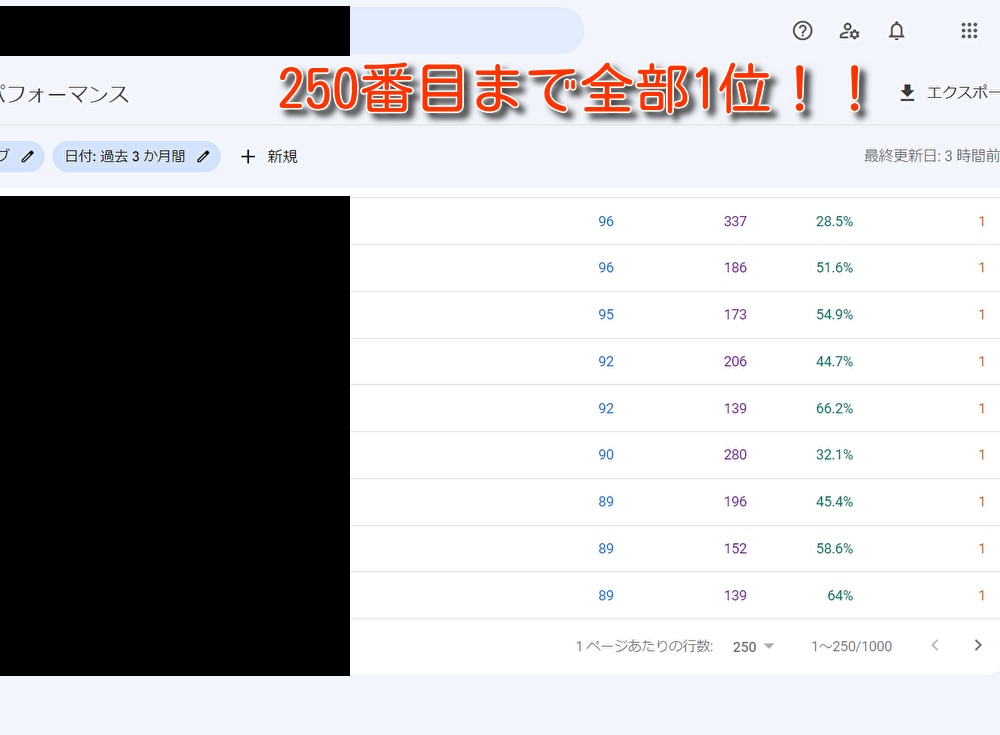Viewport: 1000px width, 735px height.
Task: Click the 新規 add filter button
Action: coord(268,156)
